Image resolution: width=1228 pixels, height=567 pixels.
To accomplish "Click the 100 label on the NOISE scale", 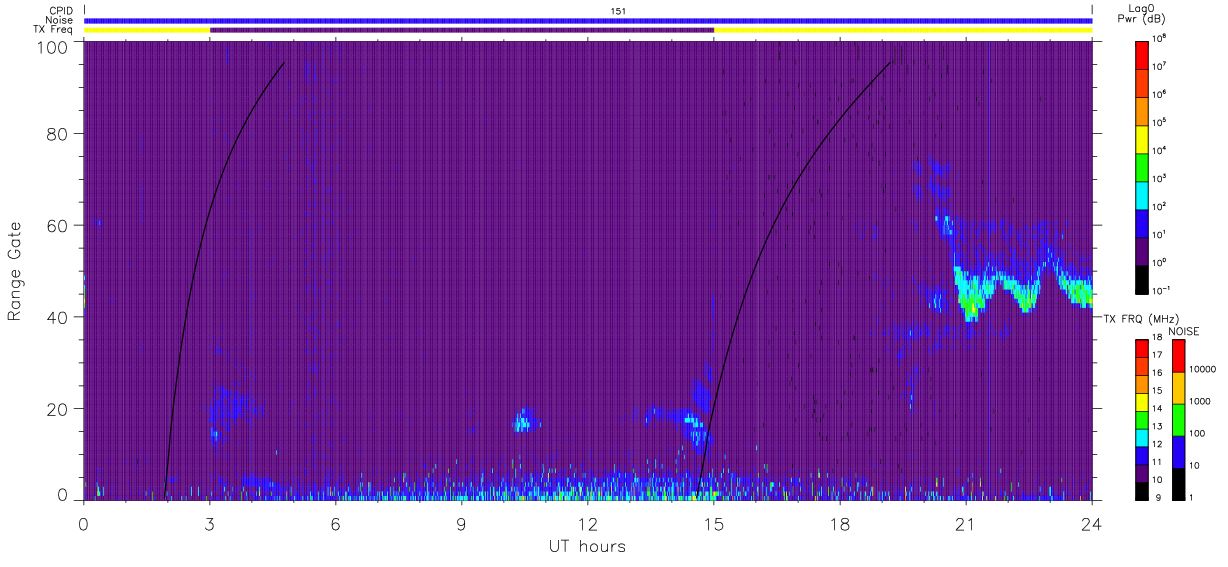I will (x=1197, y=434).
